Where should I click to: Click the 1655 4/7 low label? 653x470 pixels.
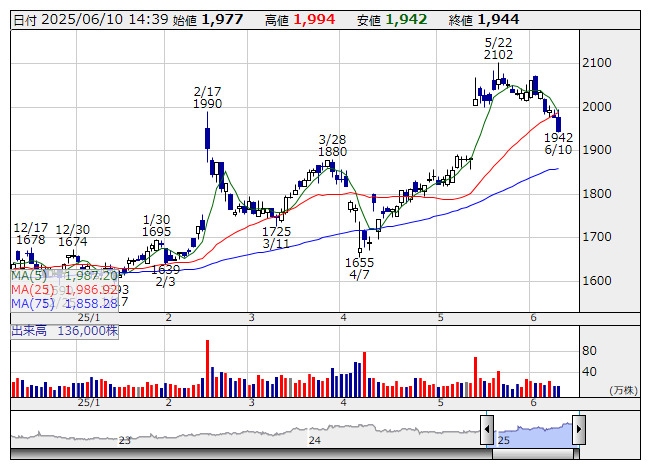[359, 269]
